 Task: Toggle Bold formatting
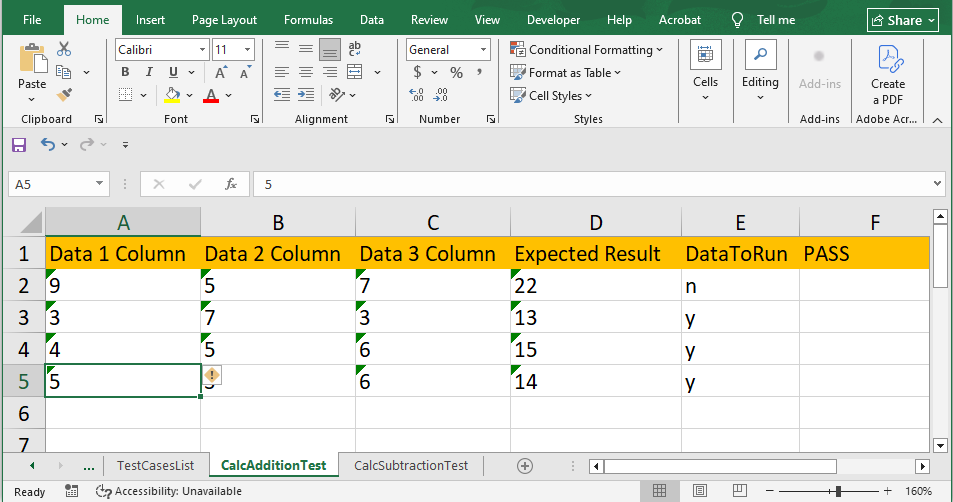125,72
